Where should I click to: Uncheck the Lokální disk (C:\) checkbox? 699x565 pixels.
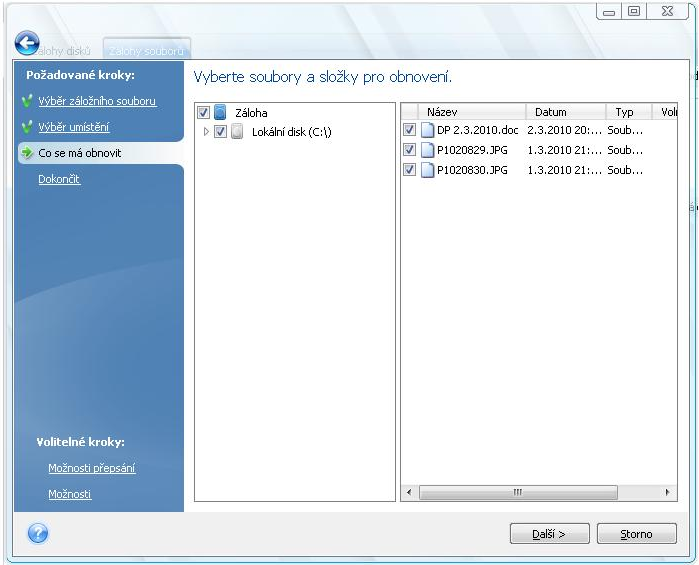(x=221, y=132)
